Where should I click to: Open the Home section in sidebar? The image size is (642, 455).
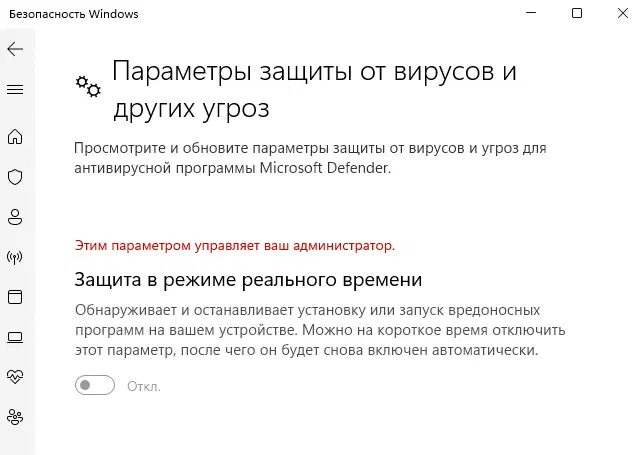[15, 137]
